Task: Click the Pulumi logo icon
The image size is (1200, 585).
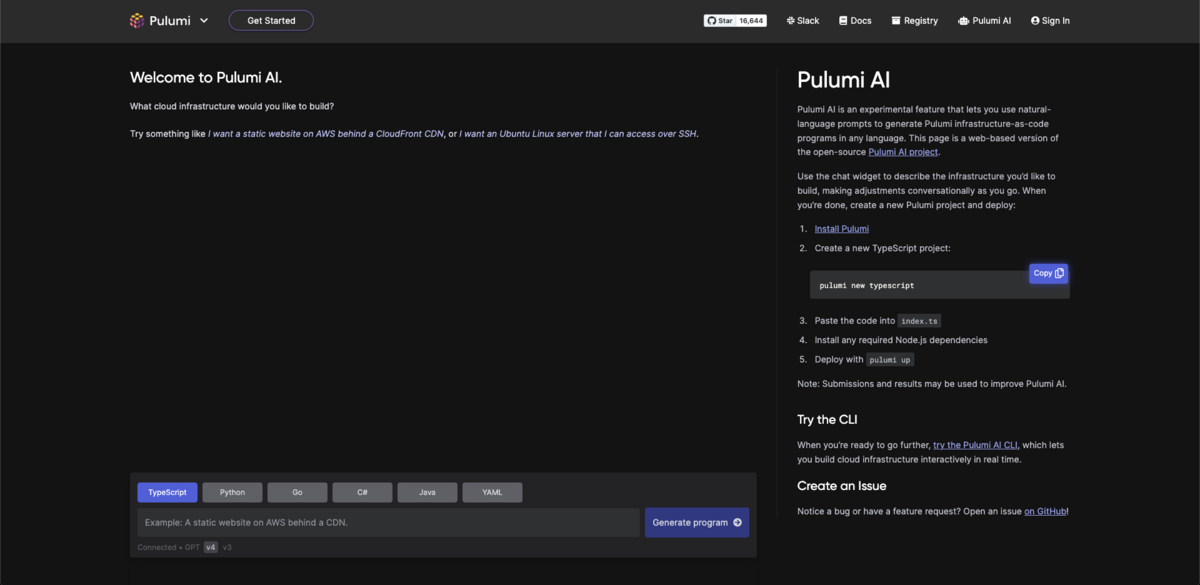Action: 137,20
